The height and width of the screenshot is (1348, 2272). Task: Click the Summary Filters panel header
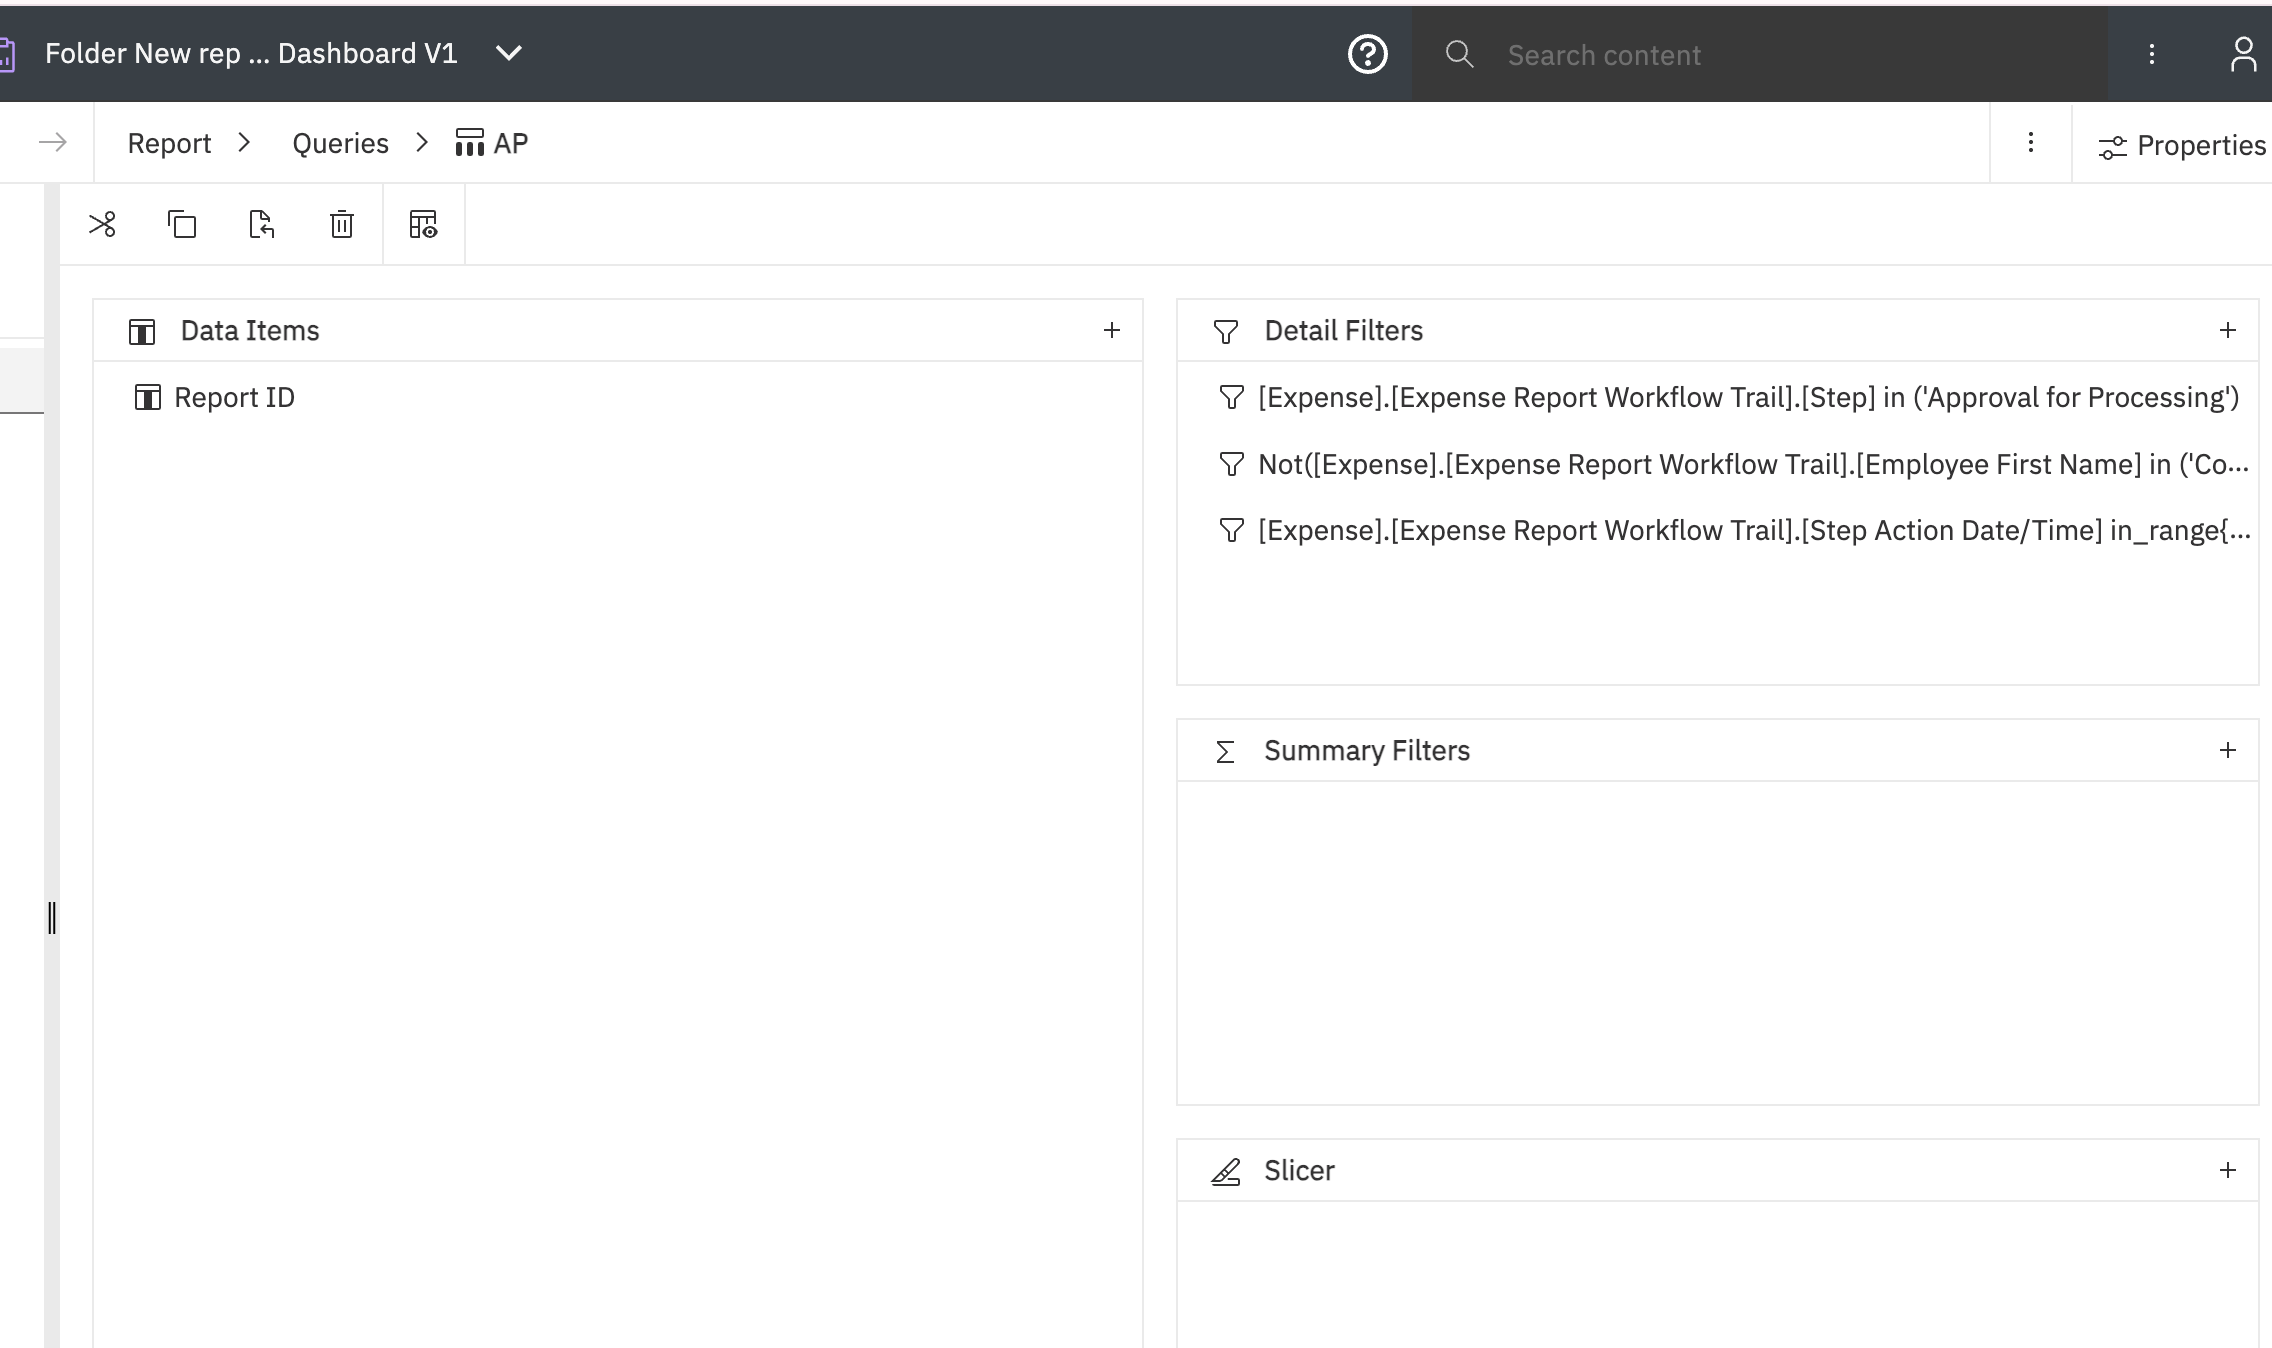[1718, 750]
